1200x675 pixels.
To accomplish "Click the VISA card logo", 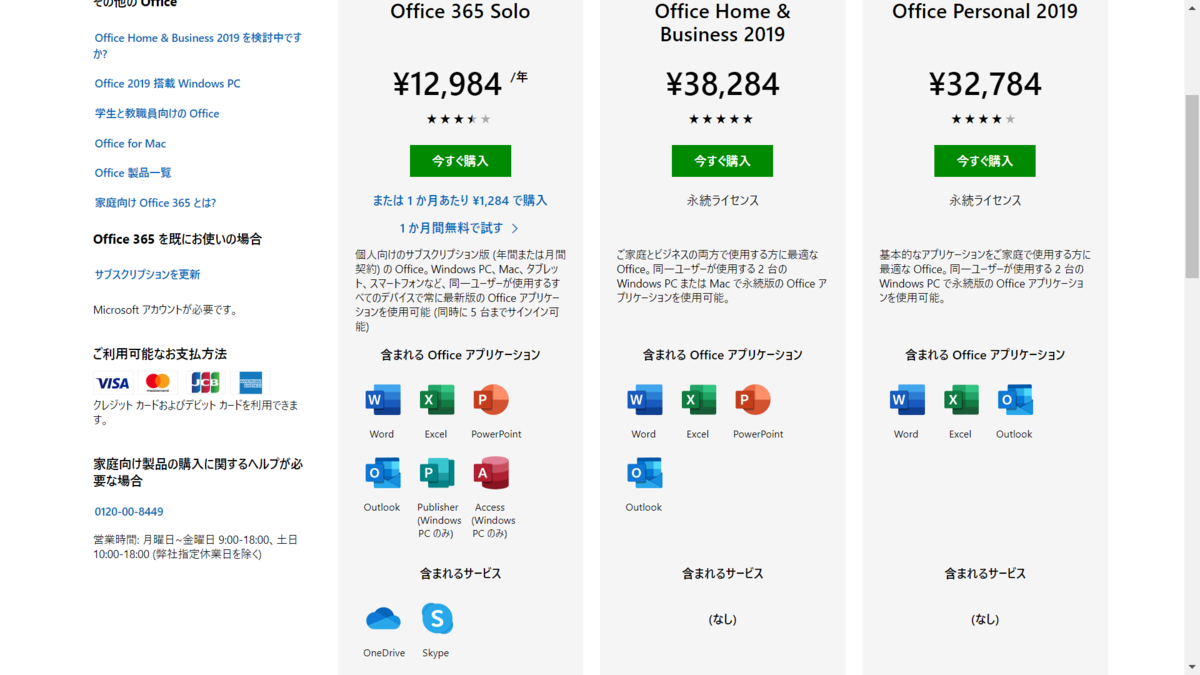I will click(x=113, y=383).
